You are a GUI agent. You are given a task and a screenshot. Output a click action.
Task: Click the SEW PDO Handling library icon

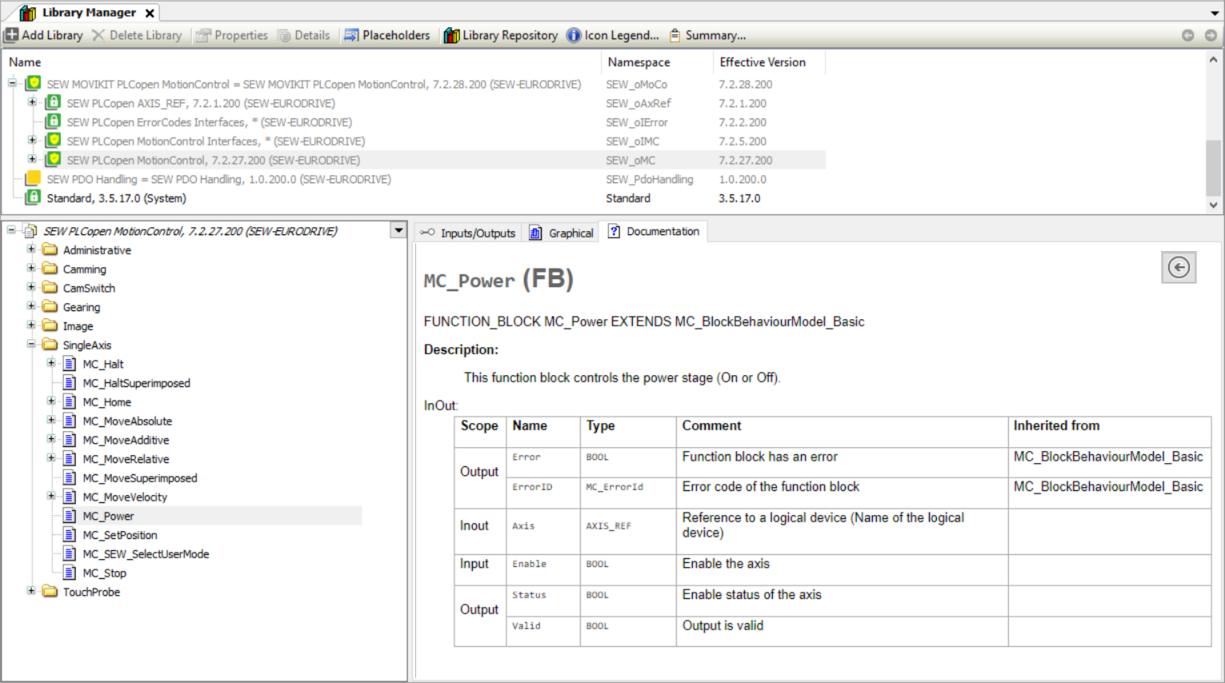33,179
